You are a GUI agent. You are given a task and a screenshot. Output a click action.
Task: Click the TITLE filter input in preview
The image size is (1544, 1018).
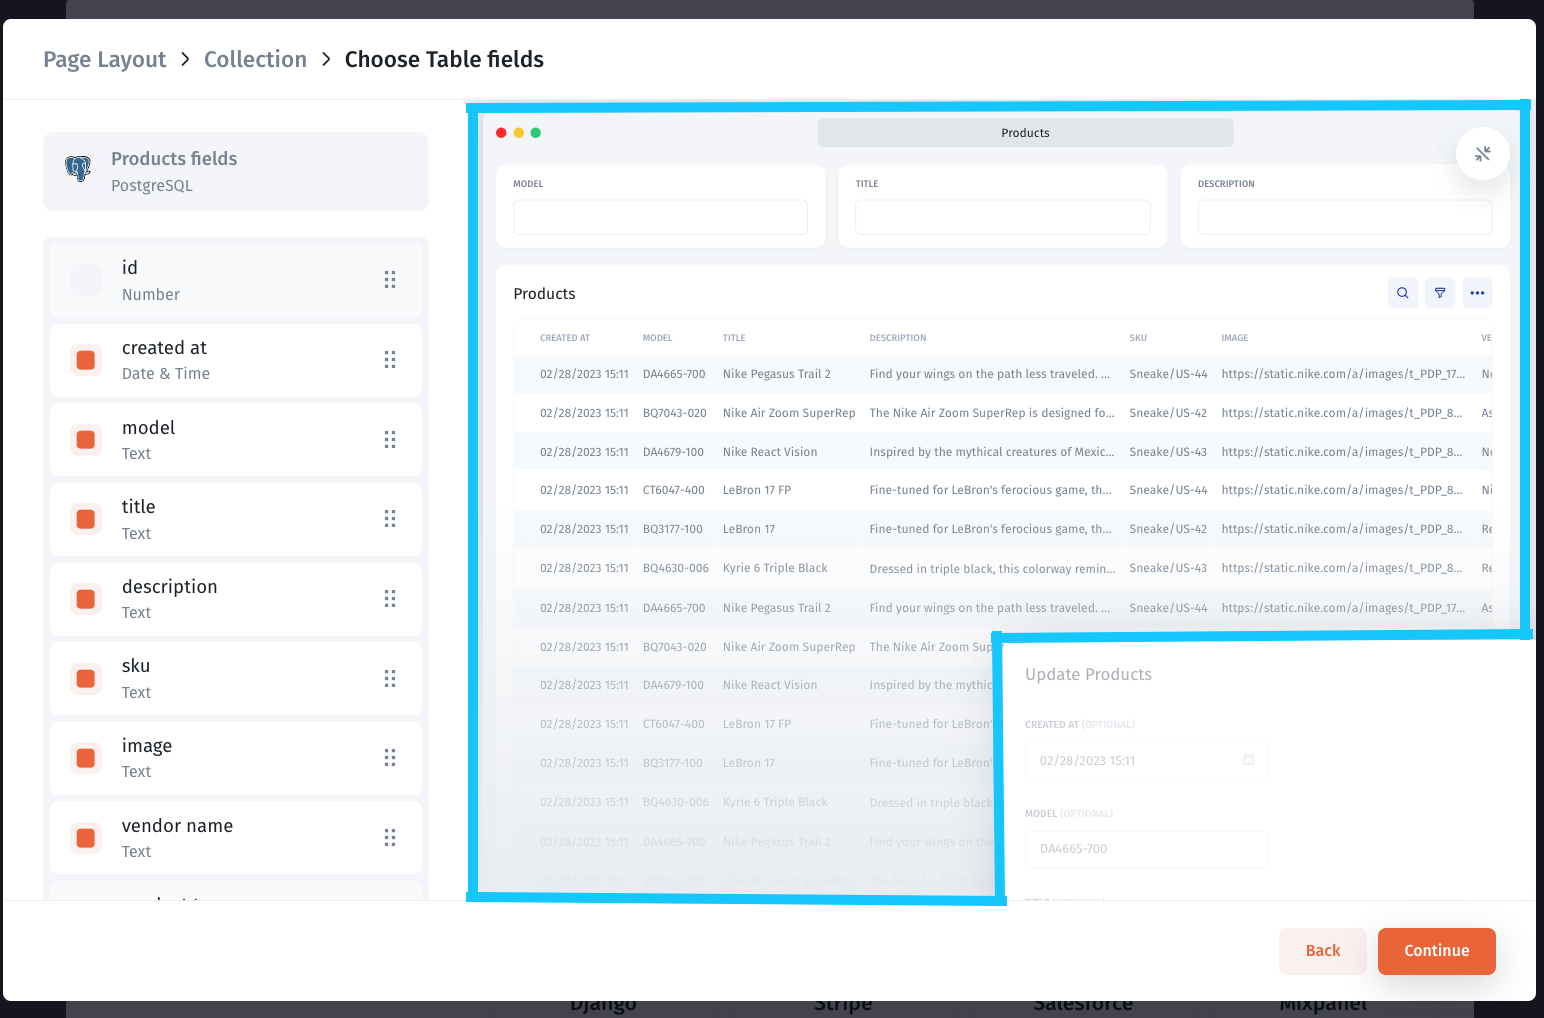(x=1002, y=217)
